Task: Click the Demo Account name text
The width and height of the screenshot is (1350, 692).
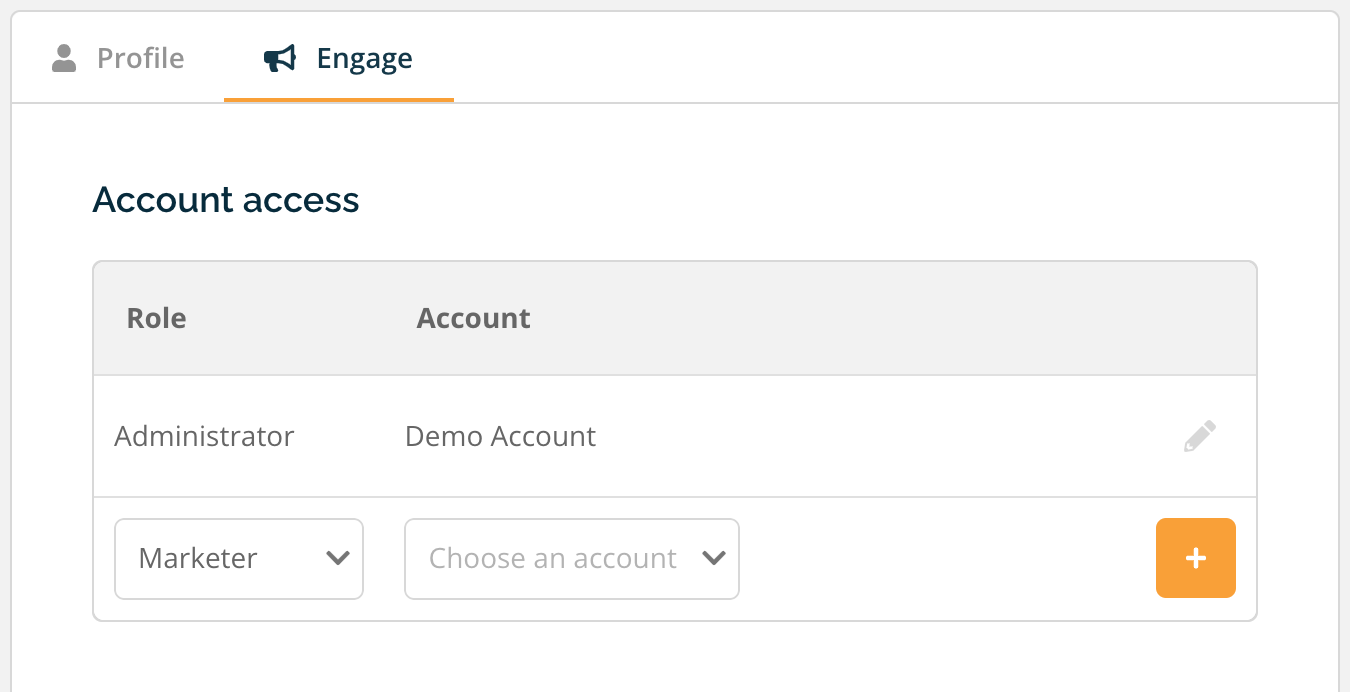Action: tap(500, 436)
